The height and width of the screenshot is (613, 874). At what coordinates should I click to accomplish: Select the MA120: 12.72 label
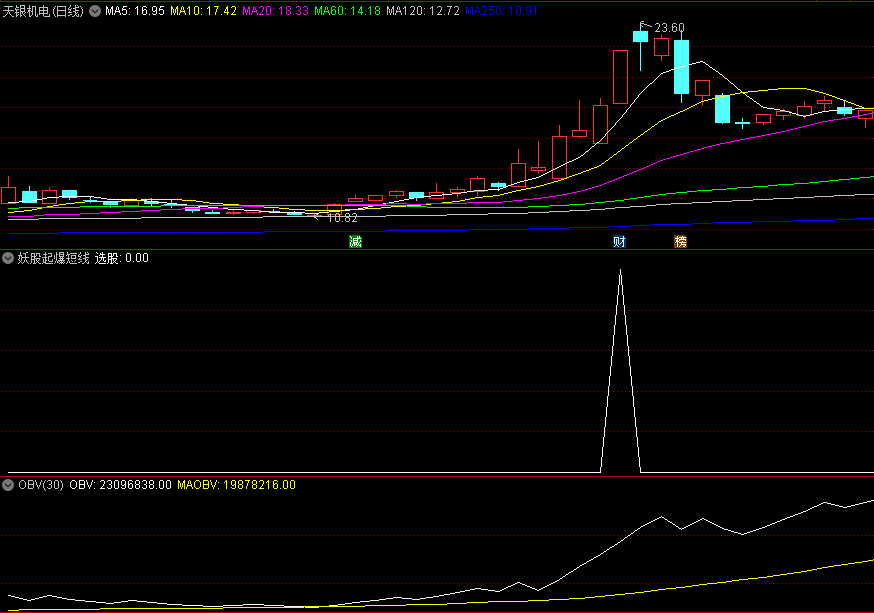click(x=423, y=11)
